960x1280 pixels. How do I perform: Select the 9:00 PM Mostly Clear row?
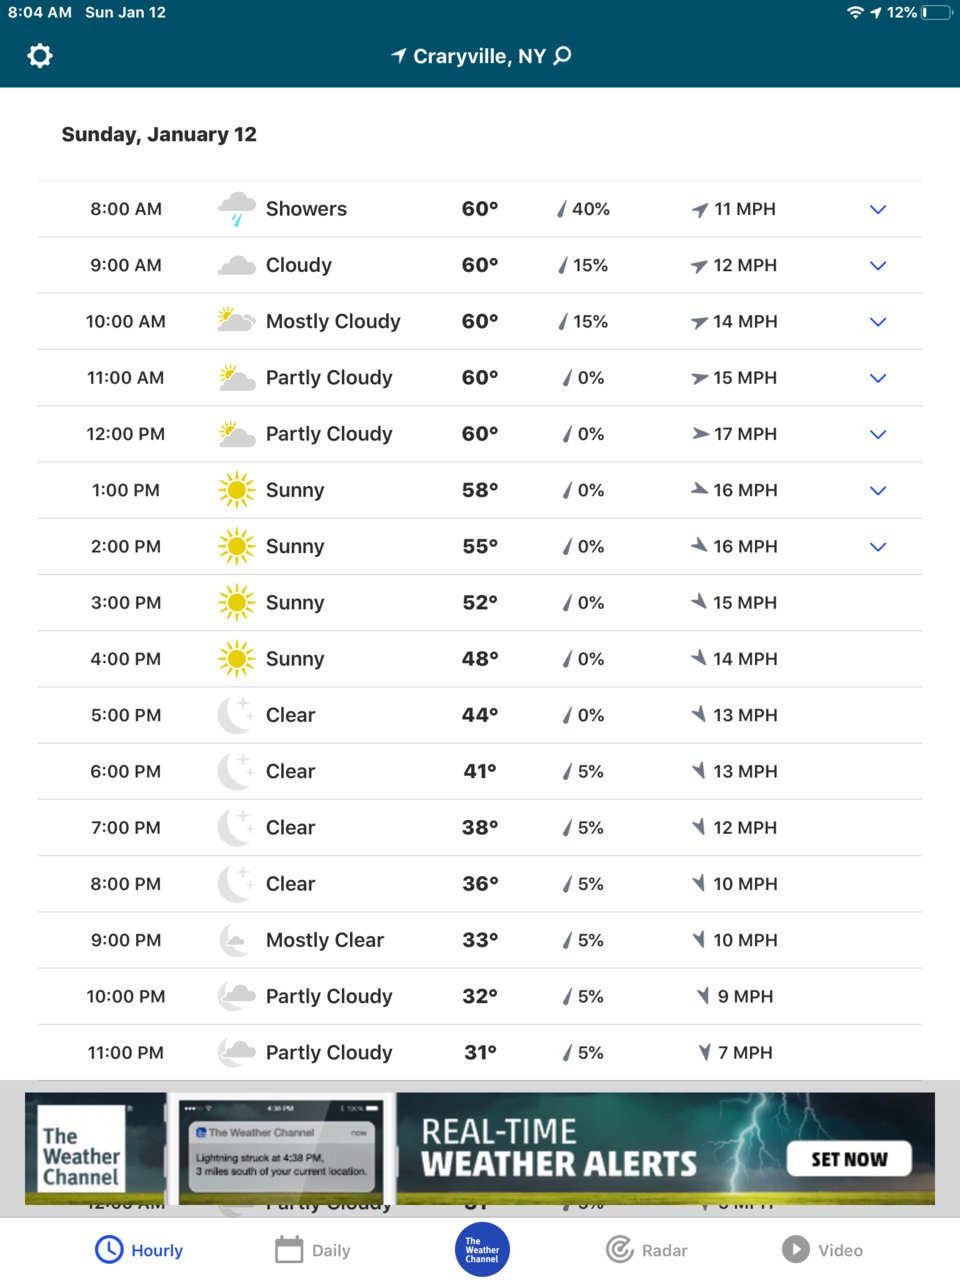[480, 940]
